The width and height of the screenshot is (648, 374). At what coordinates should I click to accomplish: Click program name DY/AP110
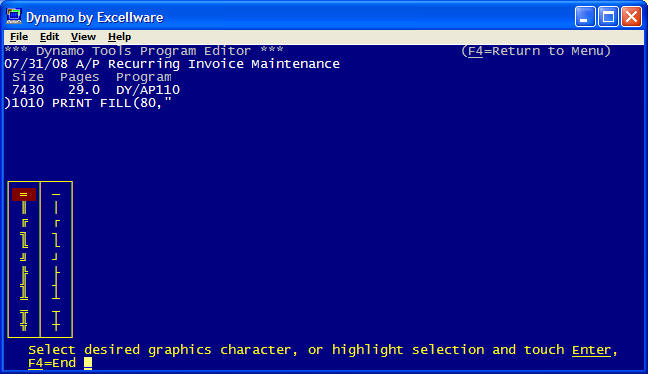pos(148,90)
